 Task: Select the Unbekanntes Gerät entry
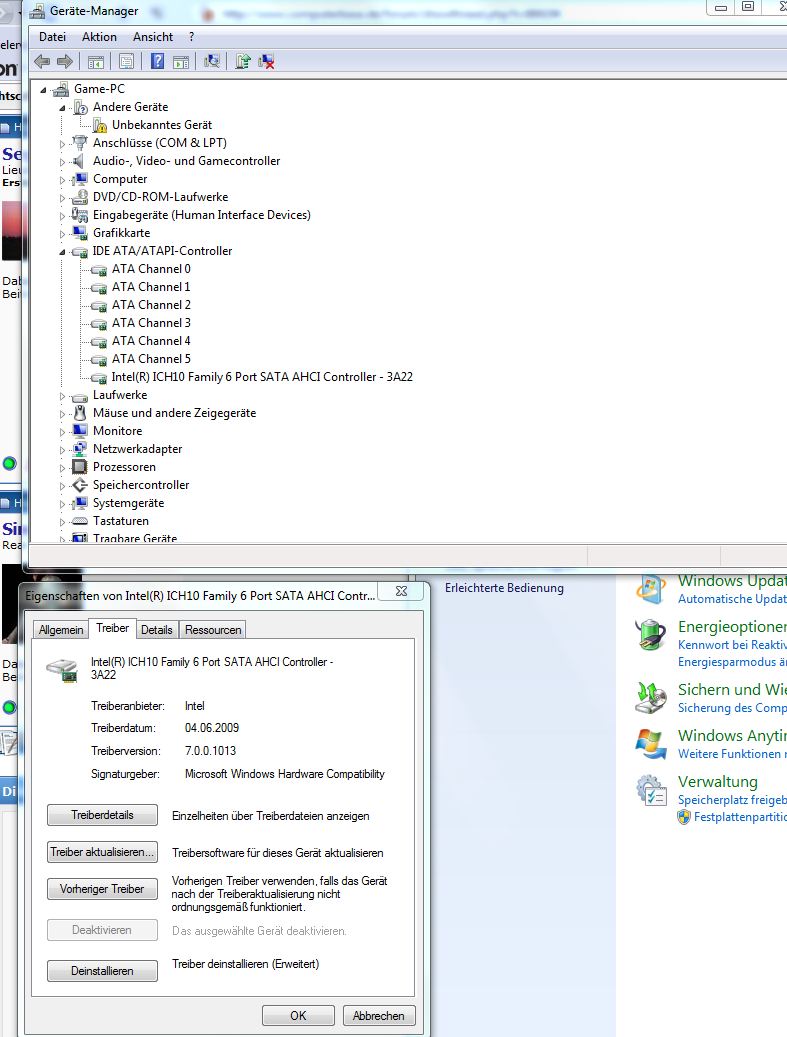pos(161,124)
